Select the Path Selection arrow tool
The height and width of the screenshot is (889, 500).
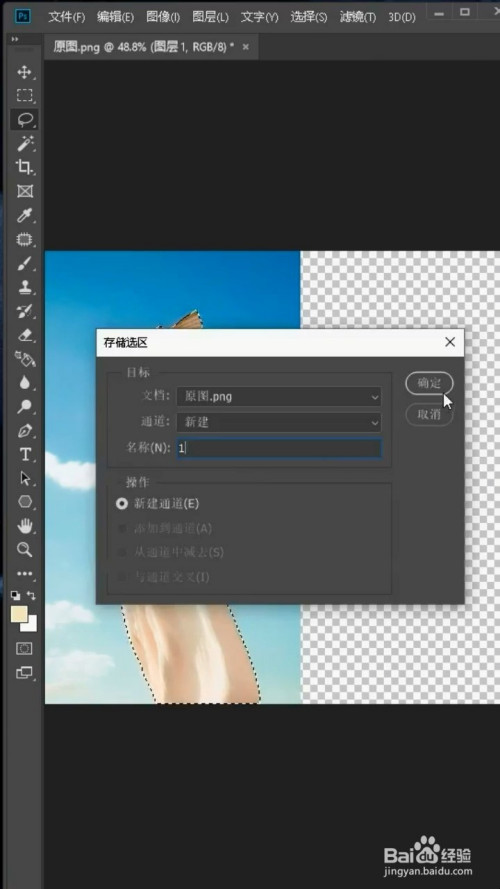(24, 479)
